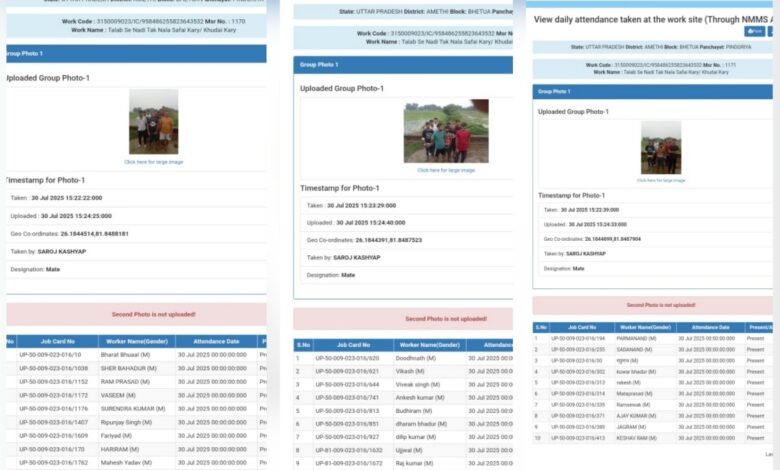Screen dimensions: 780x470
Task: Click worker name JAGRAM (M)
Action: point(631,427)
